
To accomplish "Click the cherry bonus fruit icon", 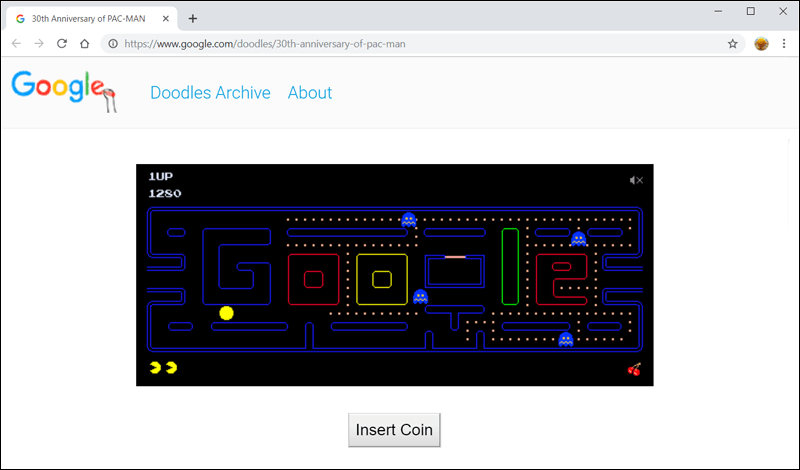I will tap(634, 369).
